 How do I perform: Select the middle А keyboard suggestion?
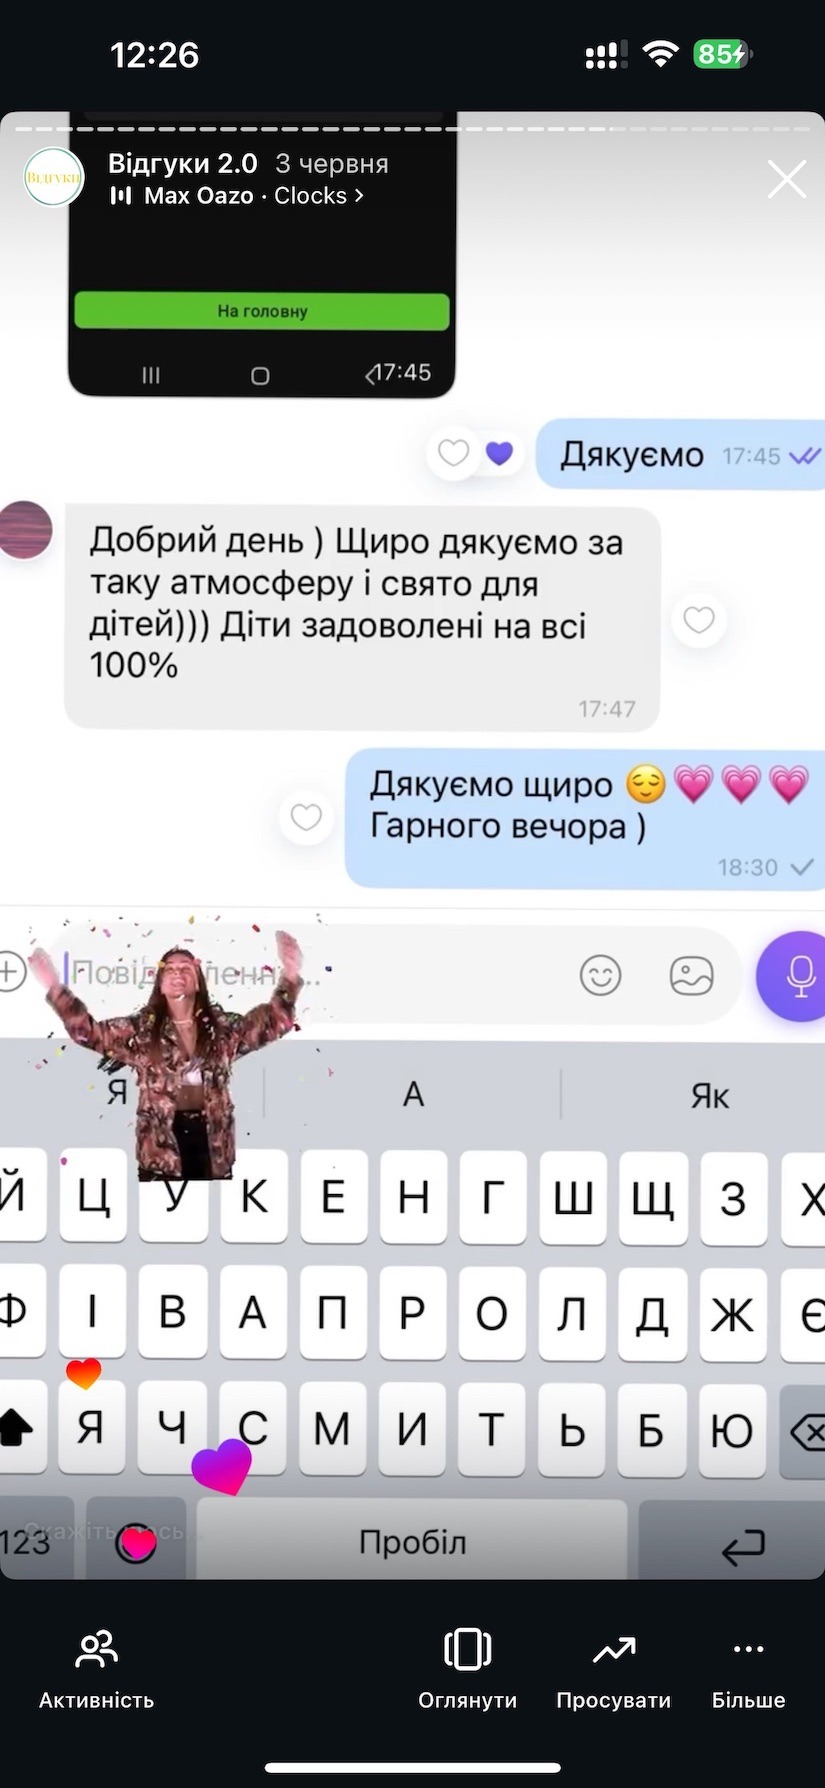(x=413, y=1095)
